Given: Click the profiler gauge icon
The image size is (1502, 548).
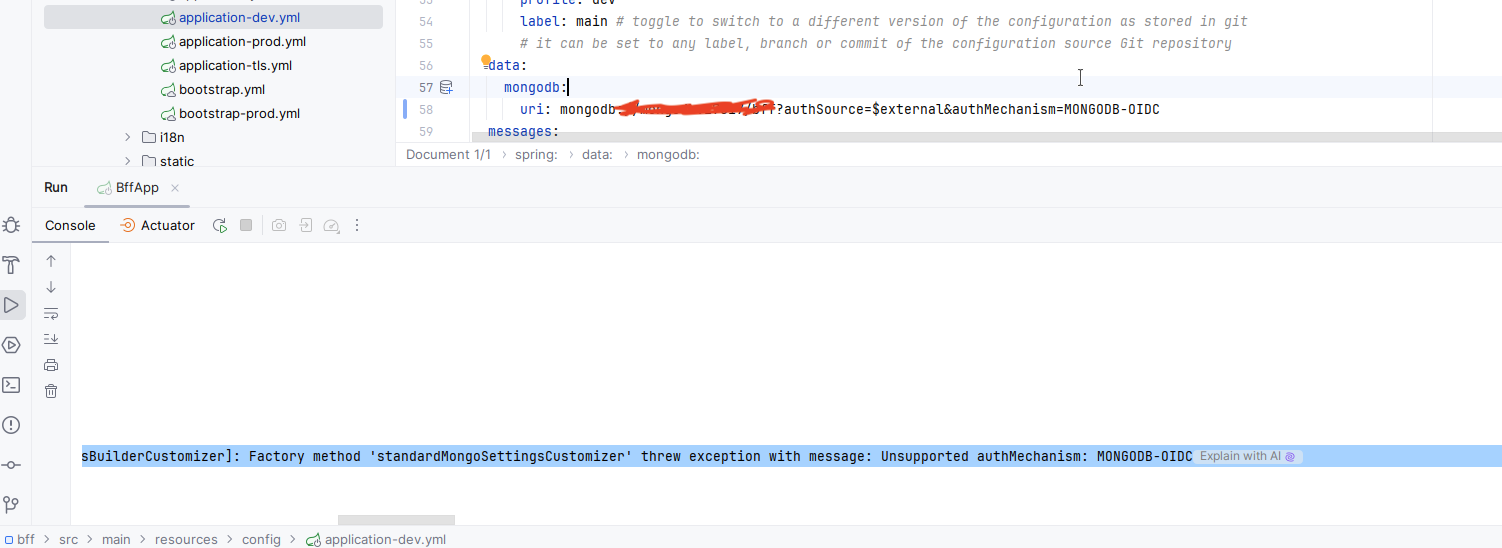Looking at the screenshot, I should (x=332, y=226).
